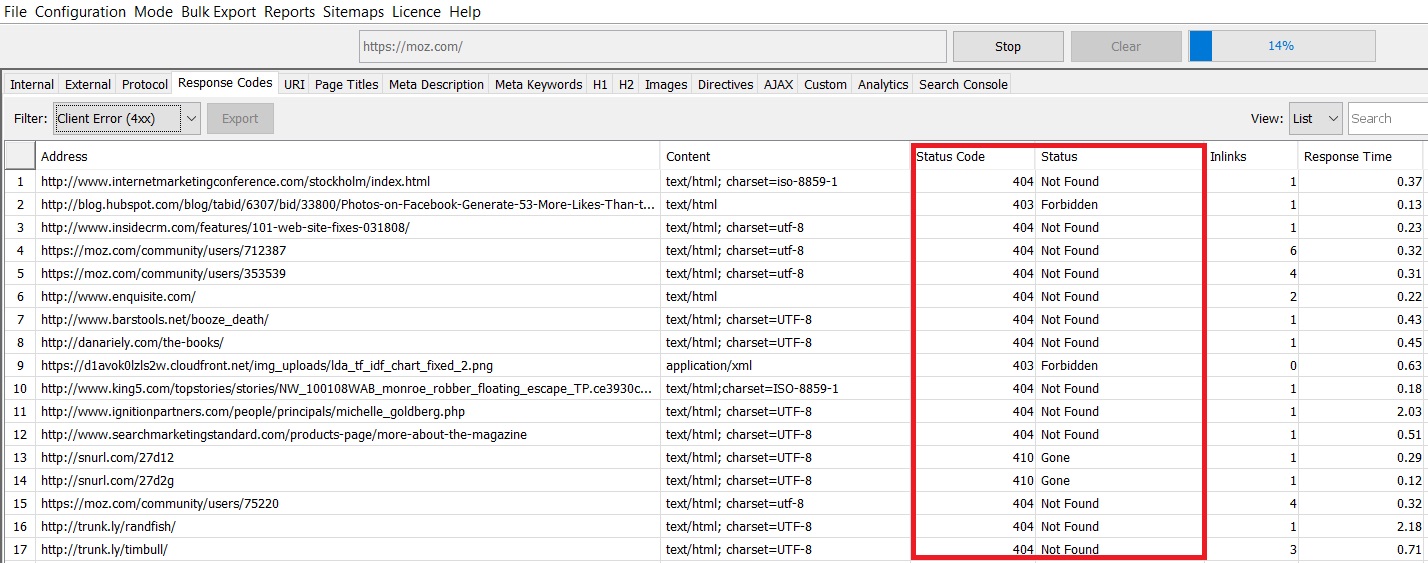
Task: Open the Bulk Export menu
Action: pyautogui.click(x=218, y=12)
